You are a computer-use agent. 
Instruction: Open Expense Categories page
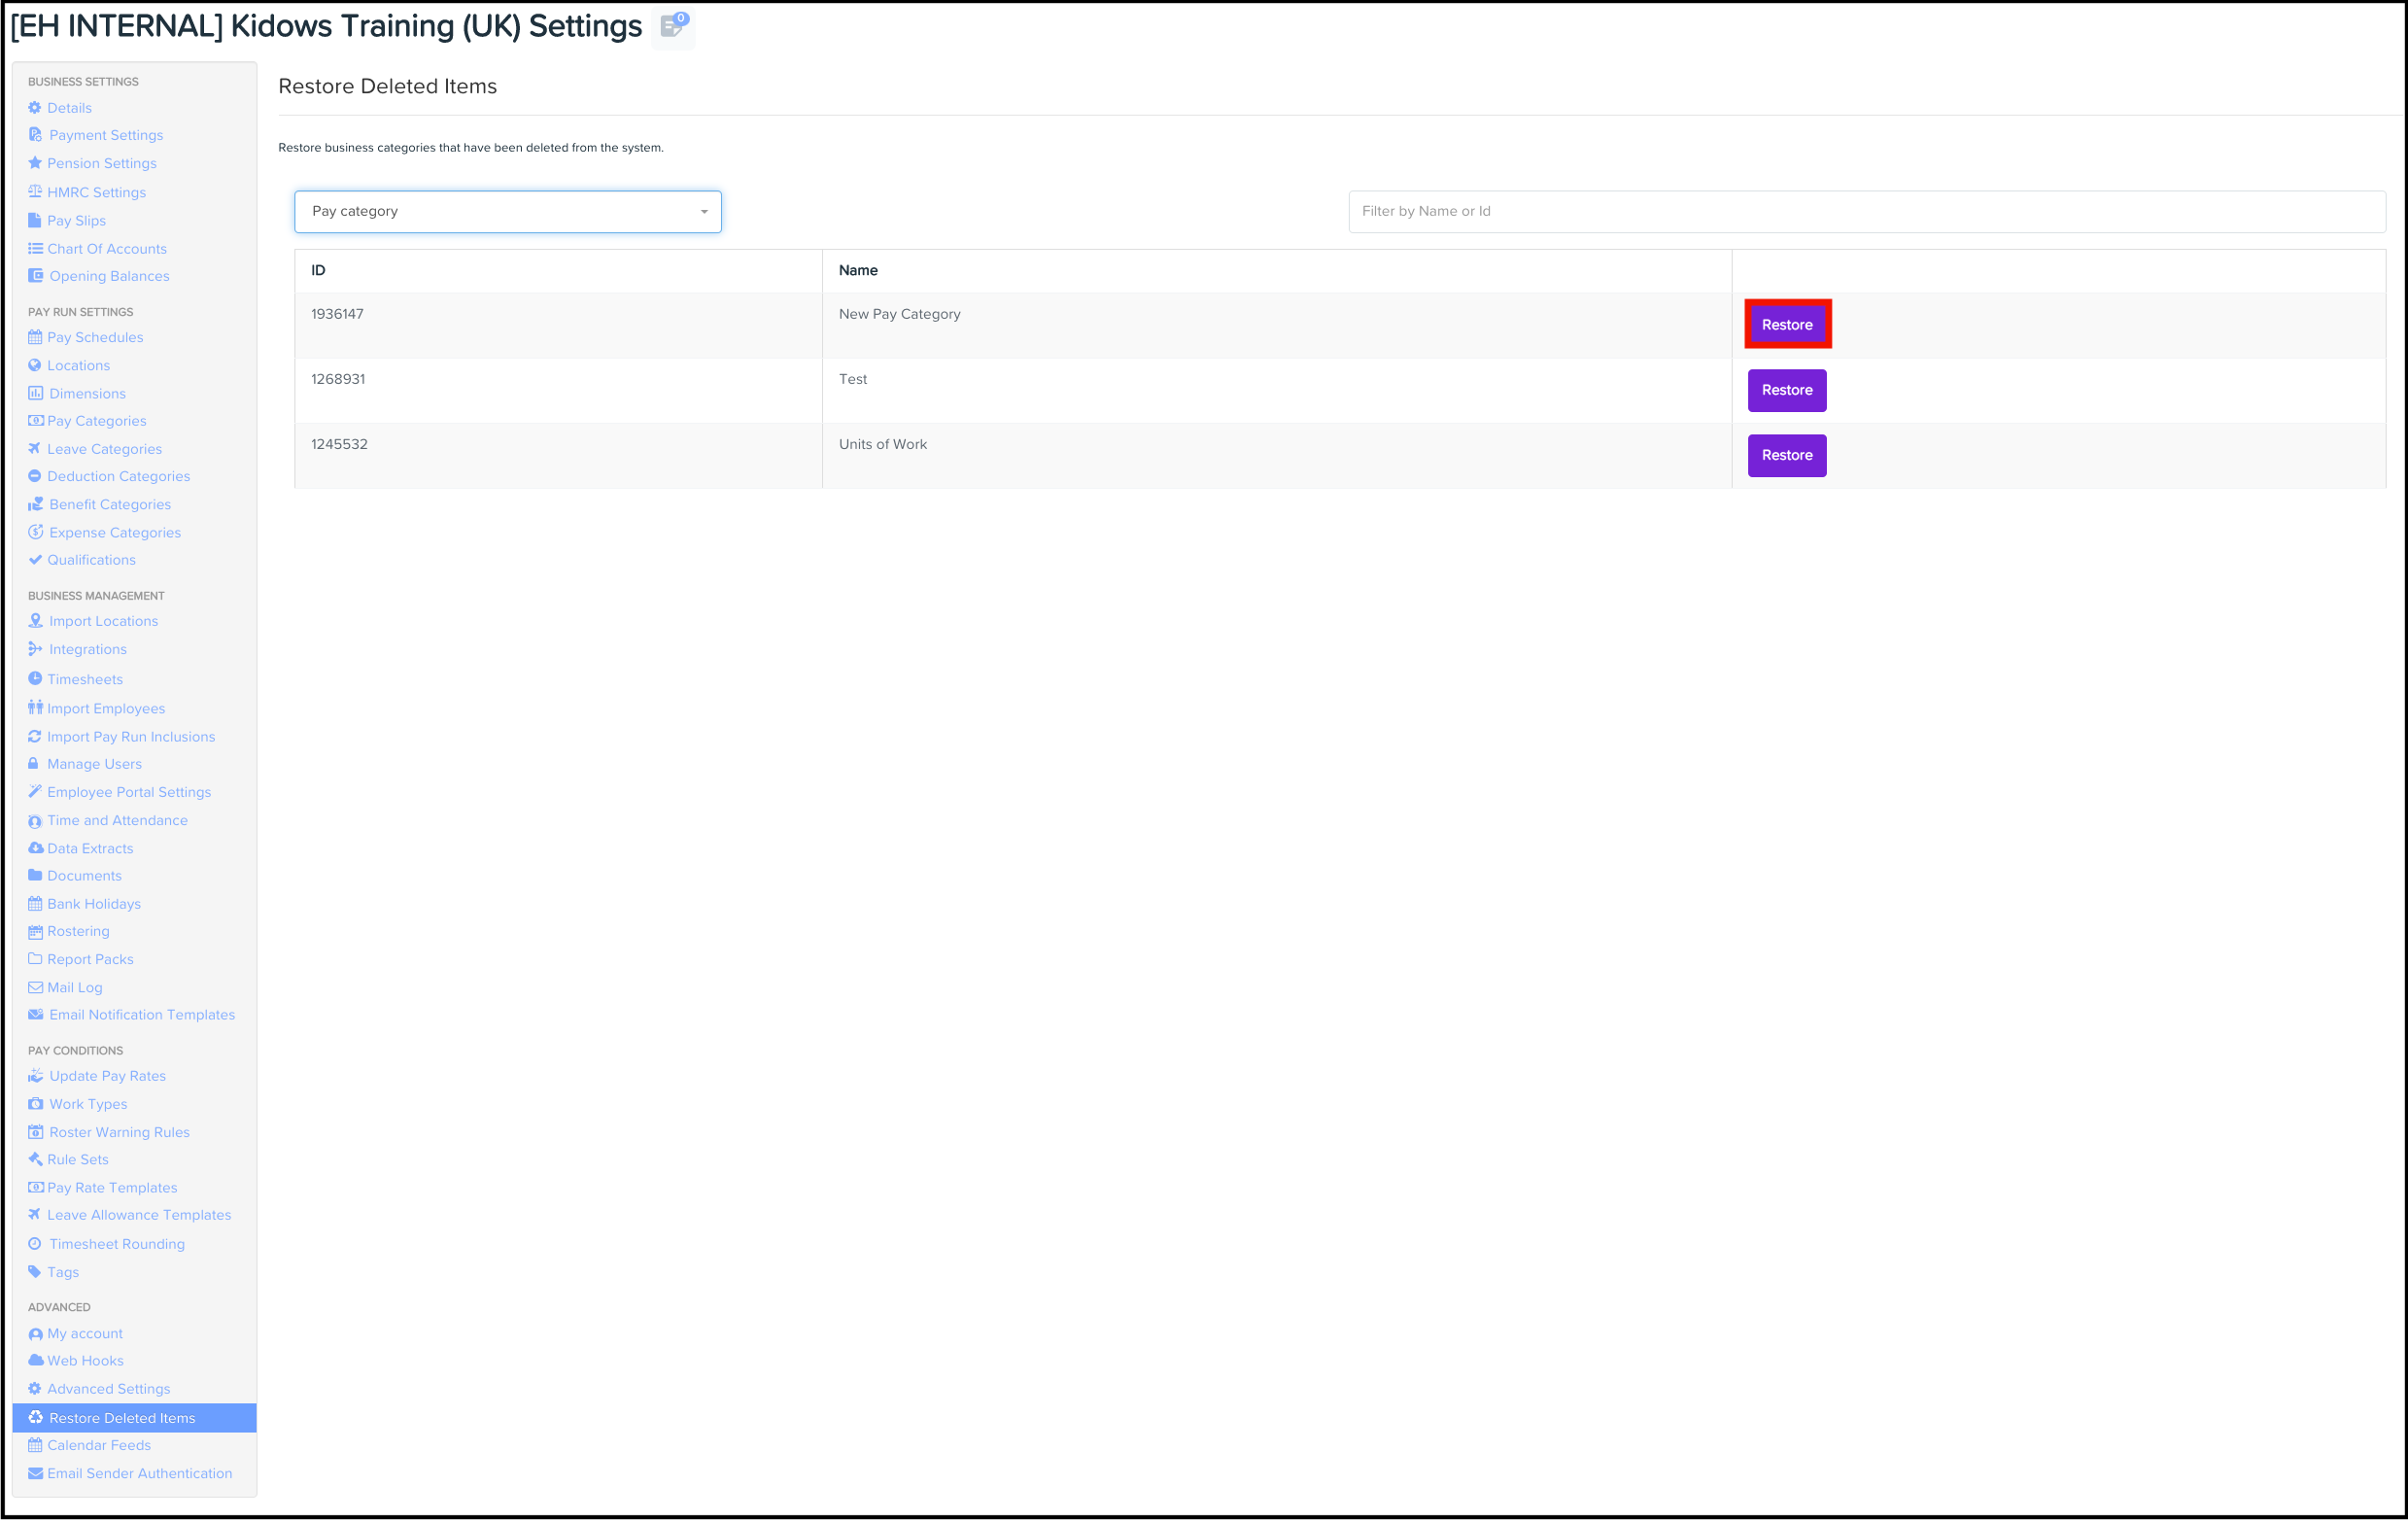(115, 533)
